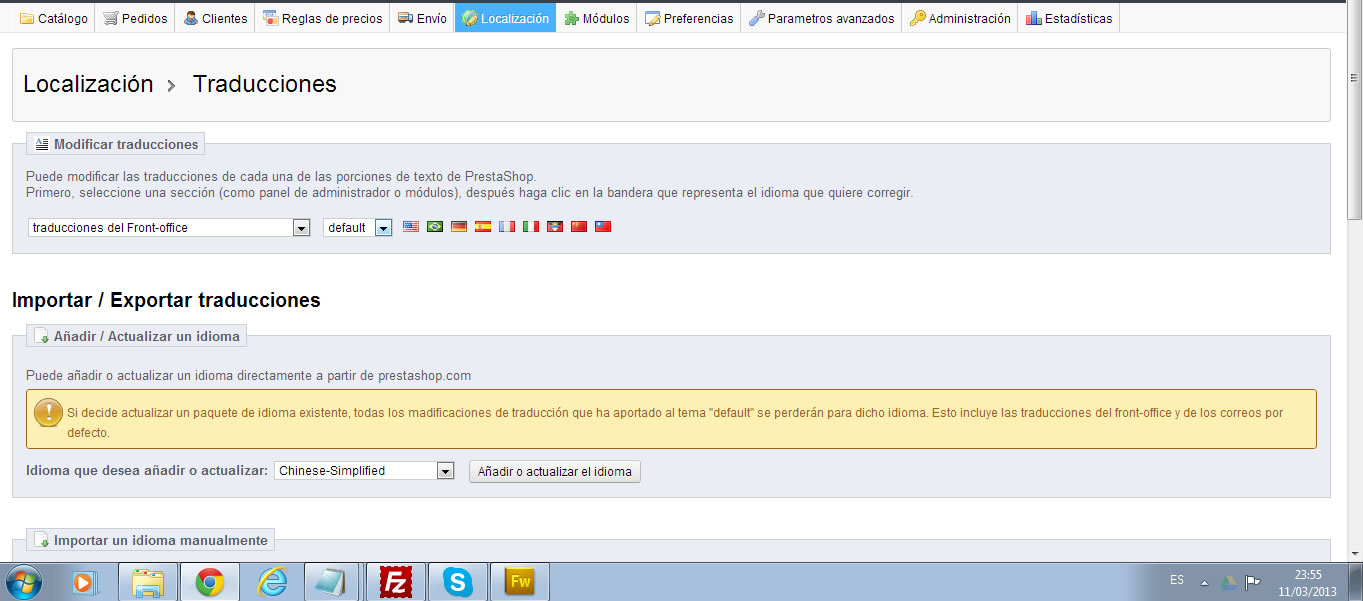
Task: Open Adobe Fireworks from the taskbar
Action: pos(520,581)
